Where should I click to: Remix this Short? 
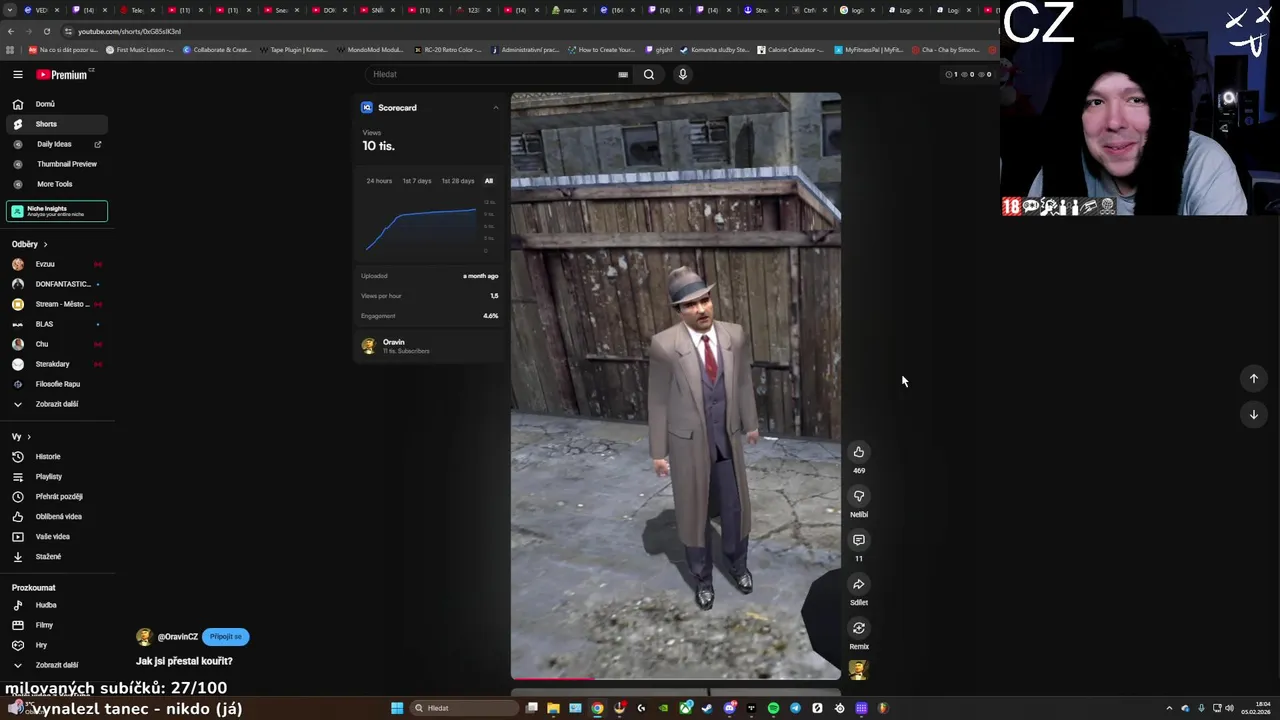coord(859,628)
